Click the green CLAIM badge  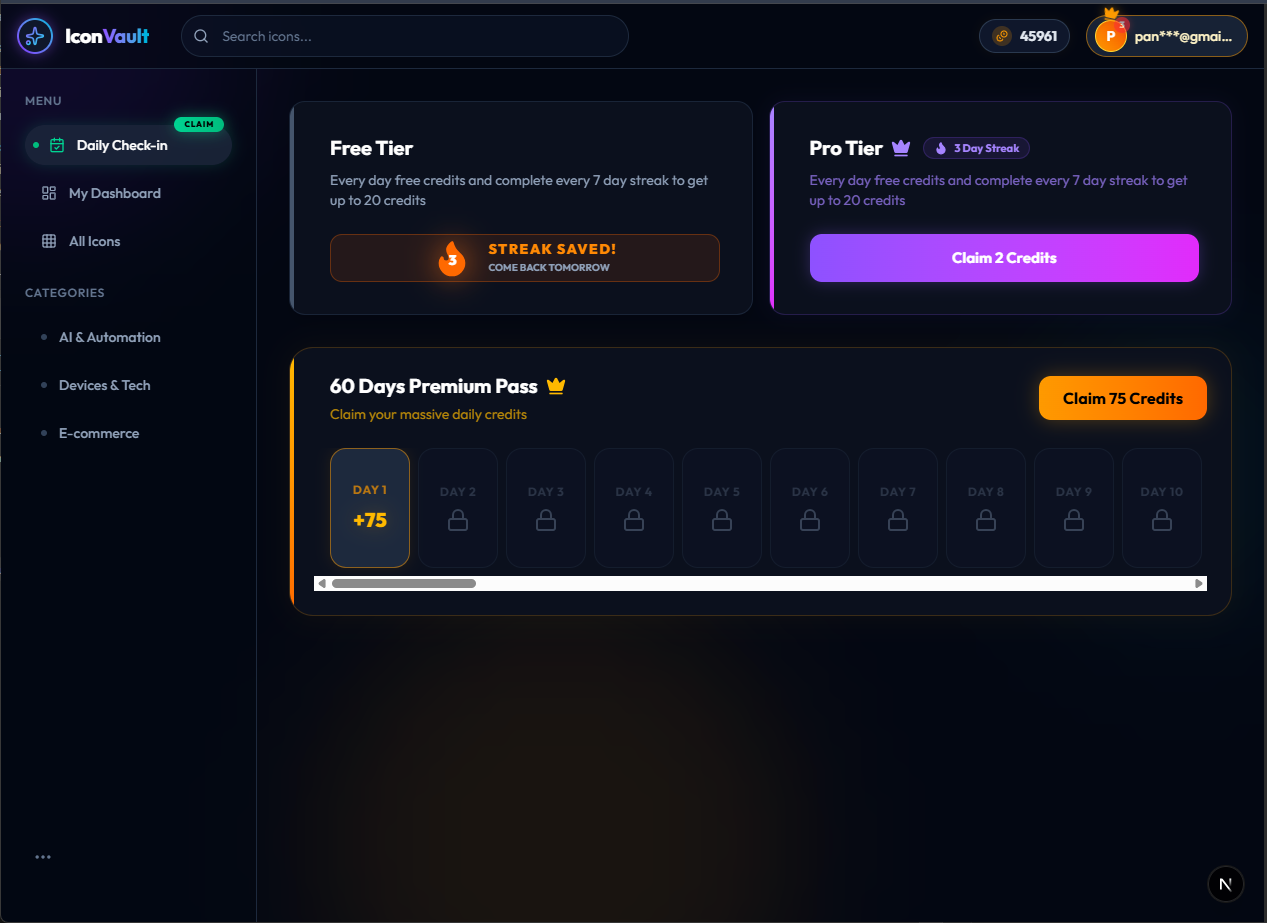coord(199,125)
